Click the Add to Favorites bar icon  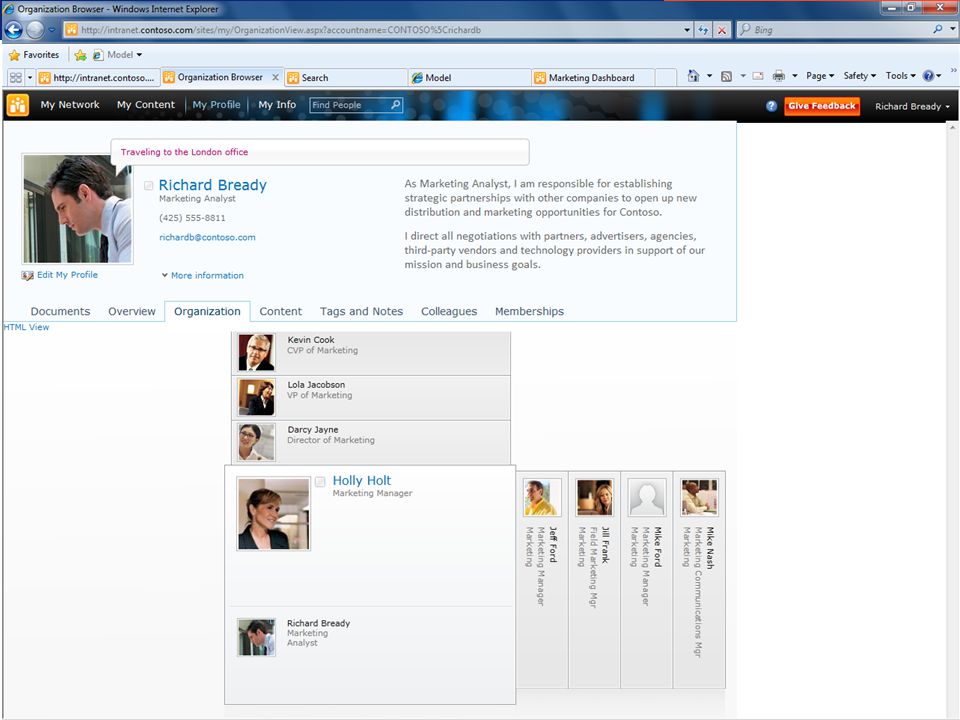(80, 55)
